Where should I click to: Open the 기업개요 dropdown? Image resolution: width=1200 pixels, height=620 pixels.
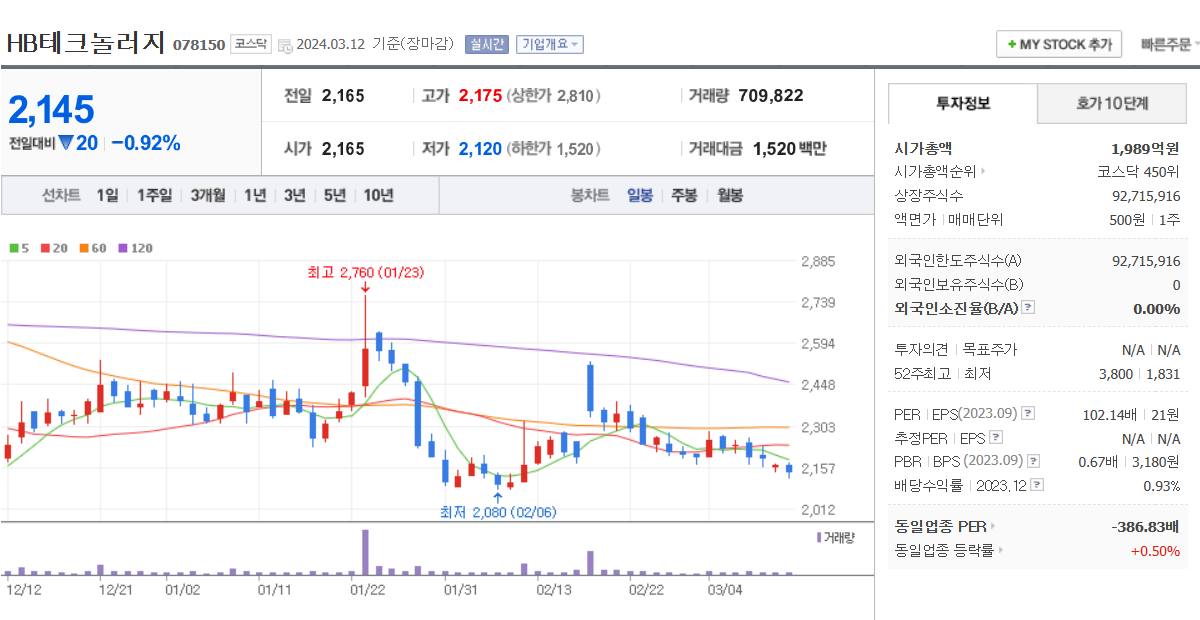click(x=549, y=44)
